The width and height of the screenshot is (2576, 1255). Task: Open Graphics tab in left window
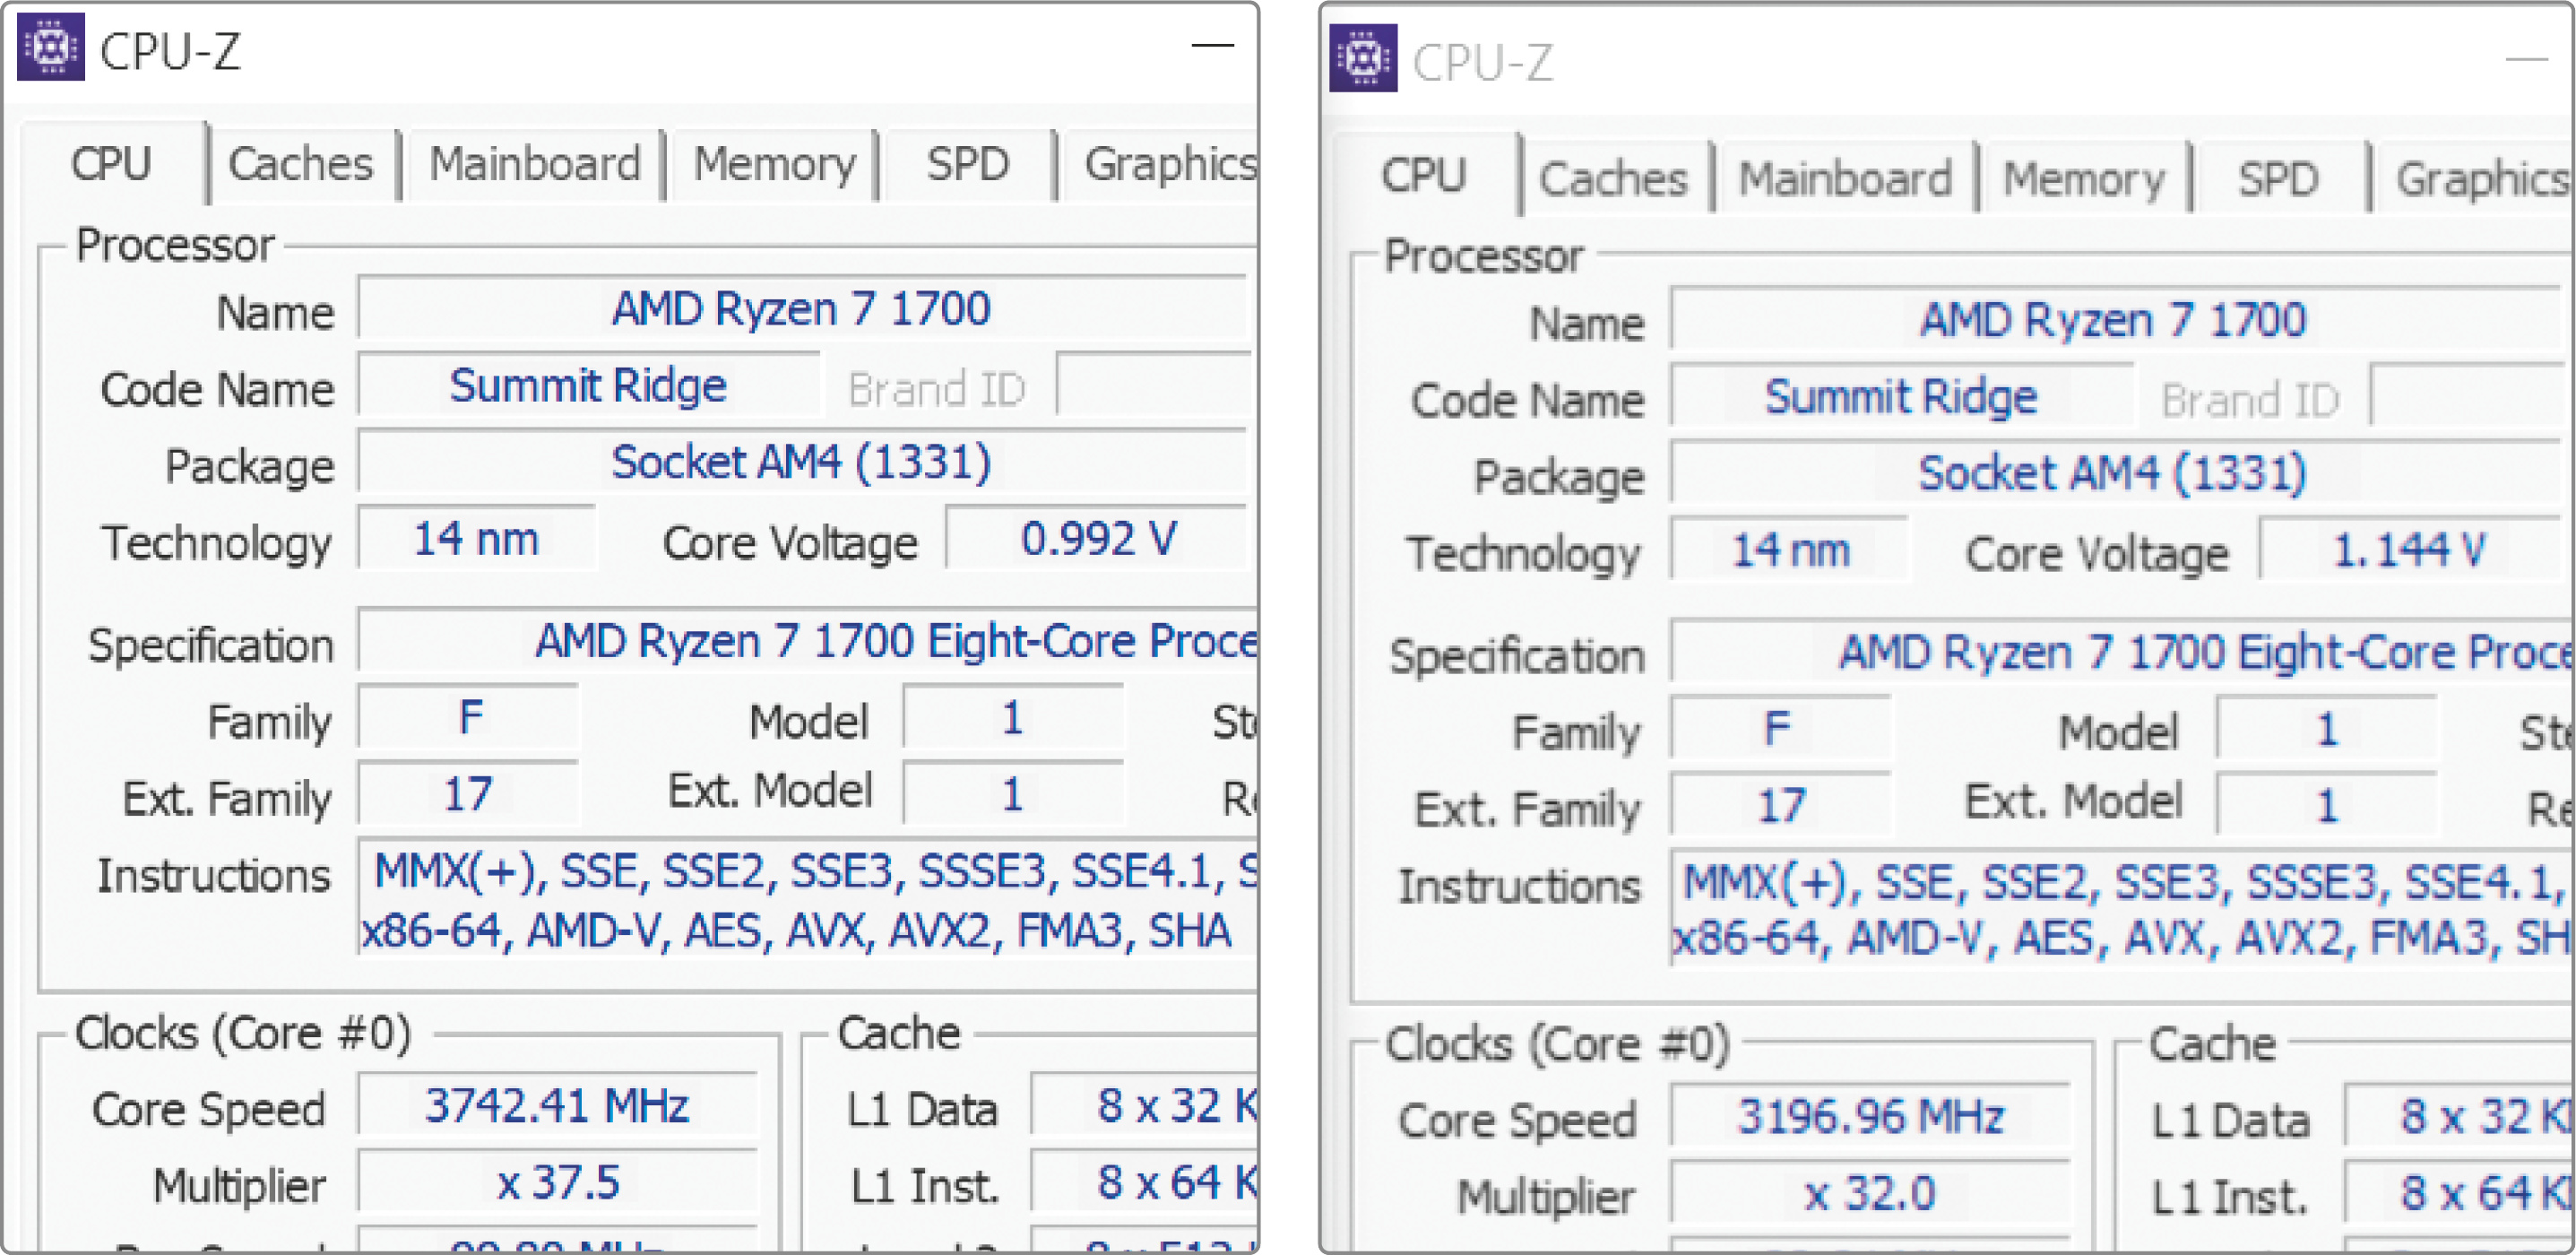pyautogui.click(x=1168, y=164)
